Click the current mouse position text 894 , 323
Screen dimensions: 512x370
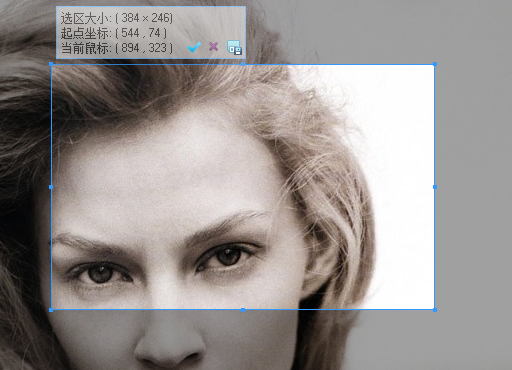pyautogui.click(x=144, y=48)
